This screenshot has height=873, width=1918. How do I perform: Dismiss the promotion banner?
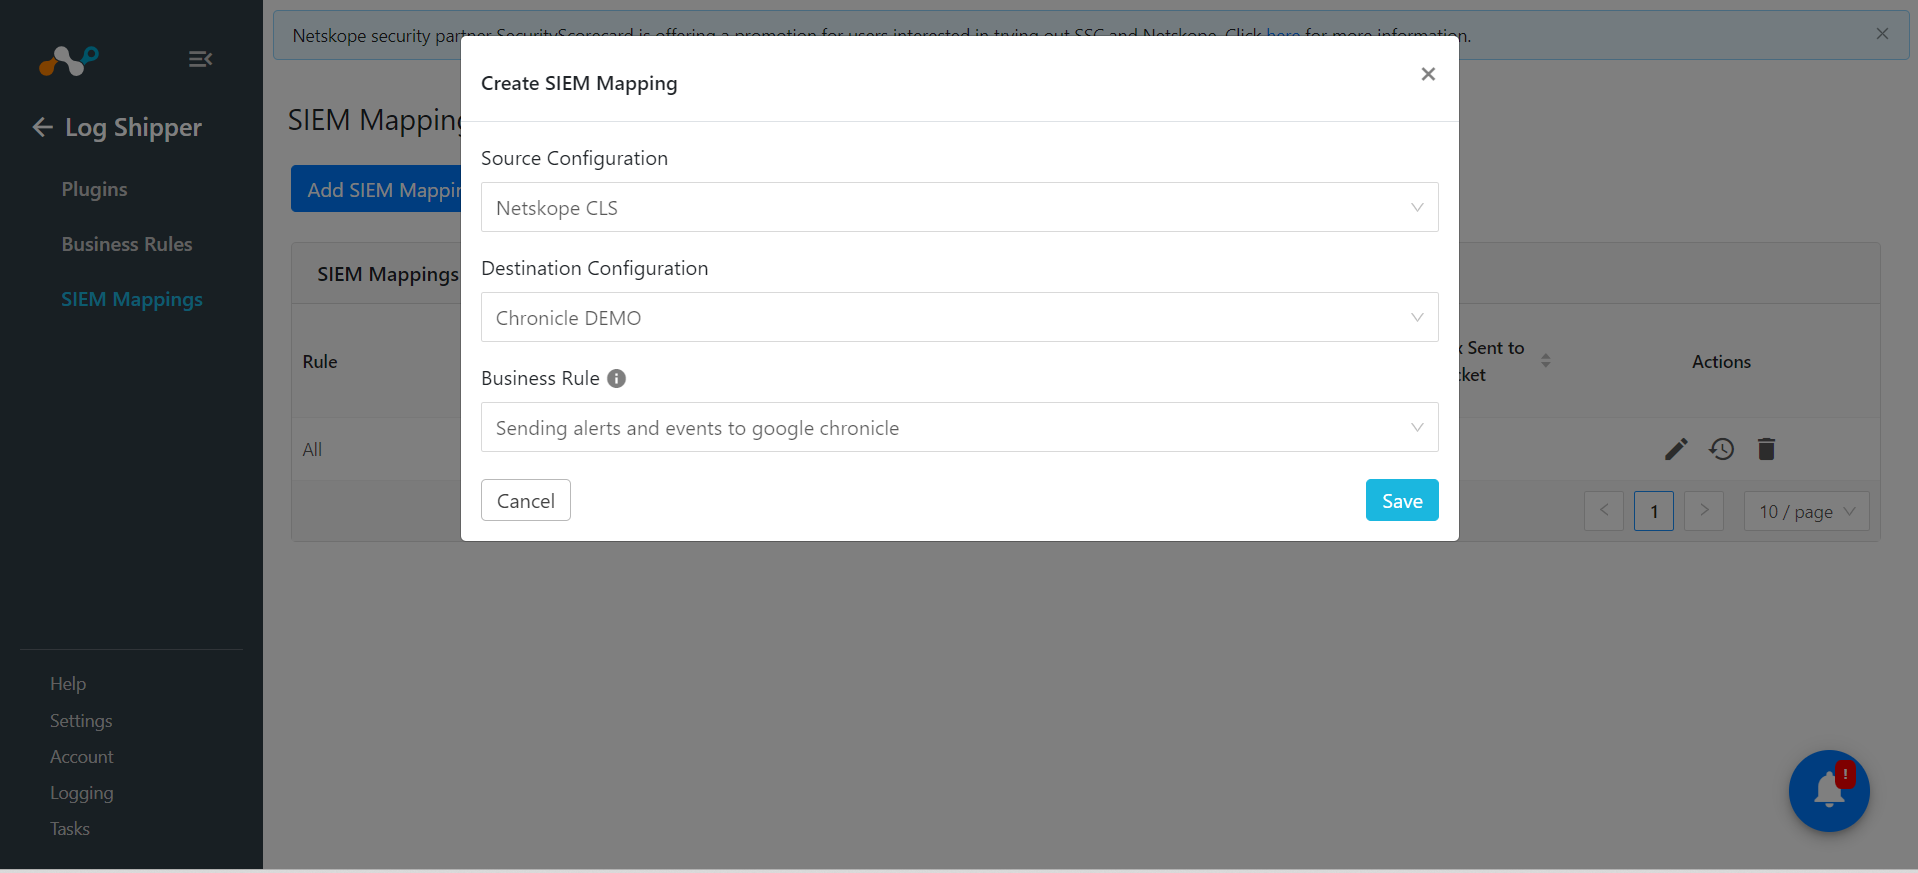[x=1882, y=34]
